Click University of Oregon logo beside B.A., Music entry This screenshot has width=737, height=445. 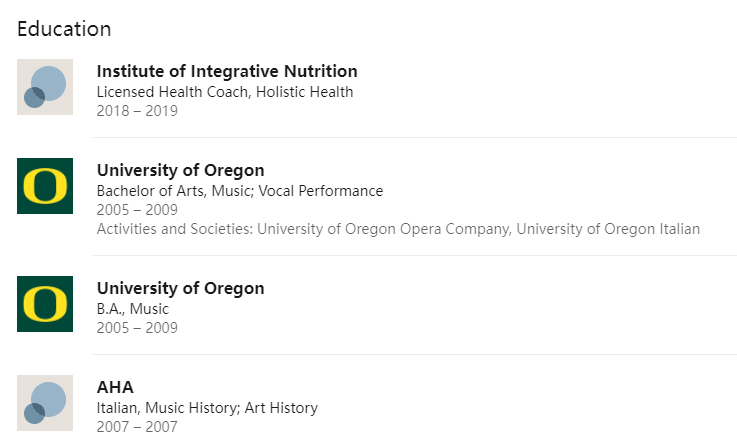click(x=45, y=304)
